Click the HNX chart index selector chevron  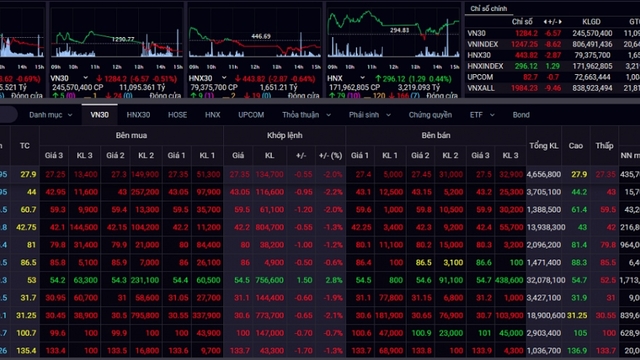coord(362,78)
